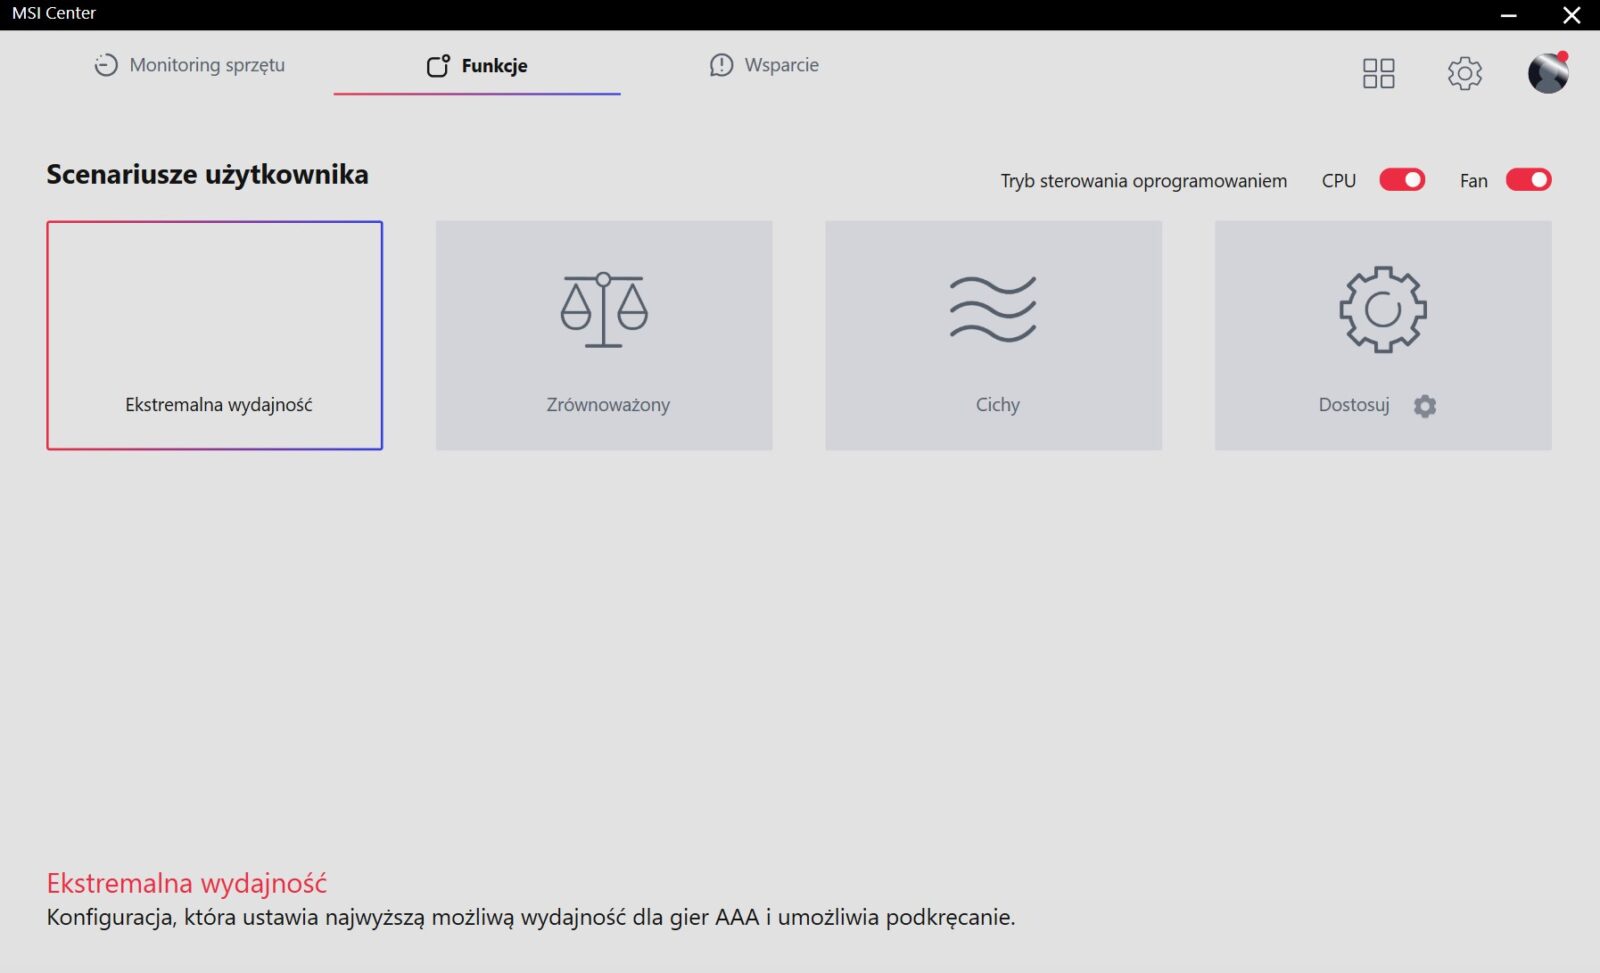Open the Wsparcie tab label
The height and width of the screenshot is (973, 1600).
pyautogui.click(x=781, y=65)
